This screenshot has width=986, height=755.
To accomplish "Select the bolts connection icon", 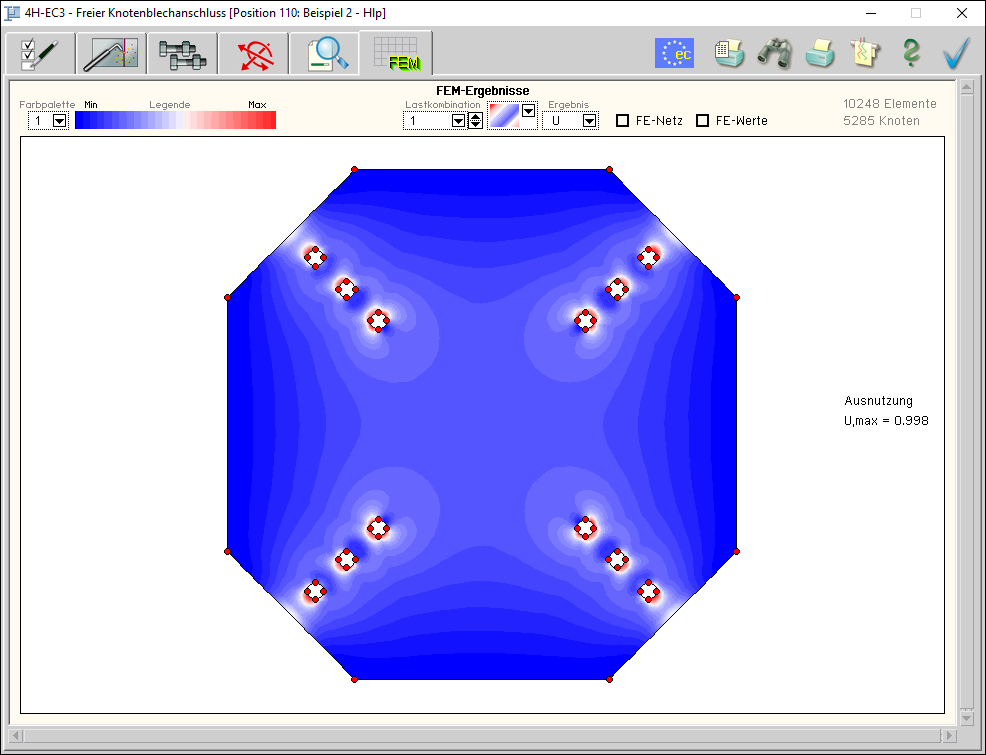I will pos(183,53).
